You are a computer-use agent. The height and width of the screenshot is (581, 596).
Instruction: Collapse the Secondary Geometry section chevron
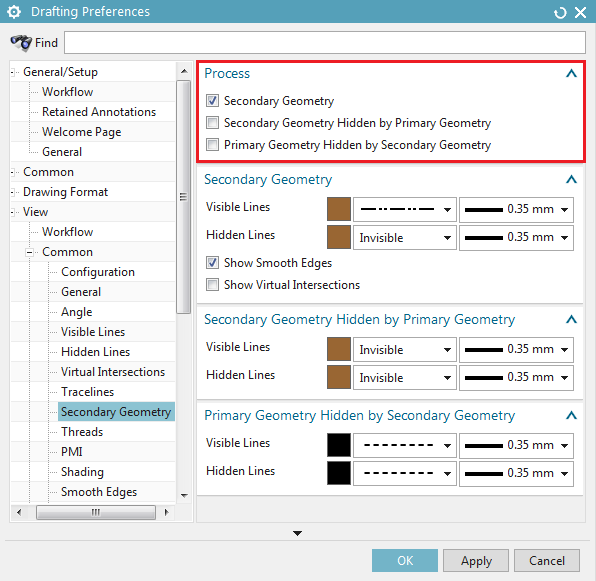(571, 179)
